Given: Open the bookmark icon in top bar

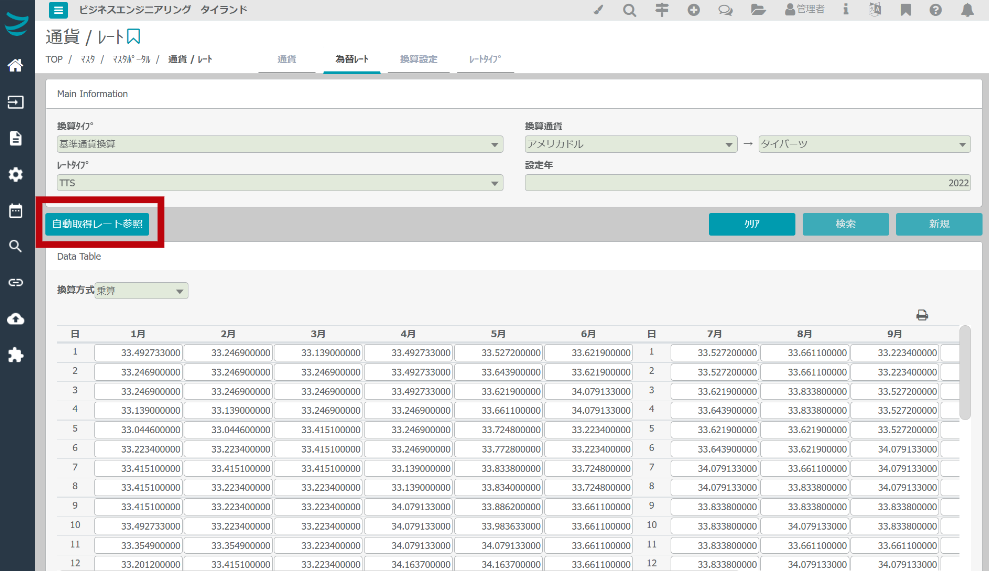Looking at the screenshot, I should point(906,9).
